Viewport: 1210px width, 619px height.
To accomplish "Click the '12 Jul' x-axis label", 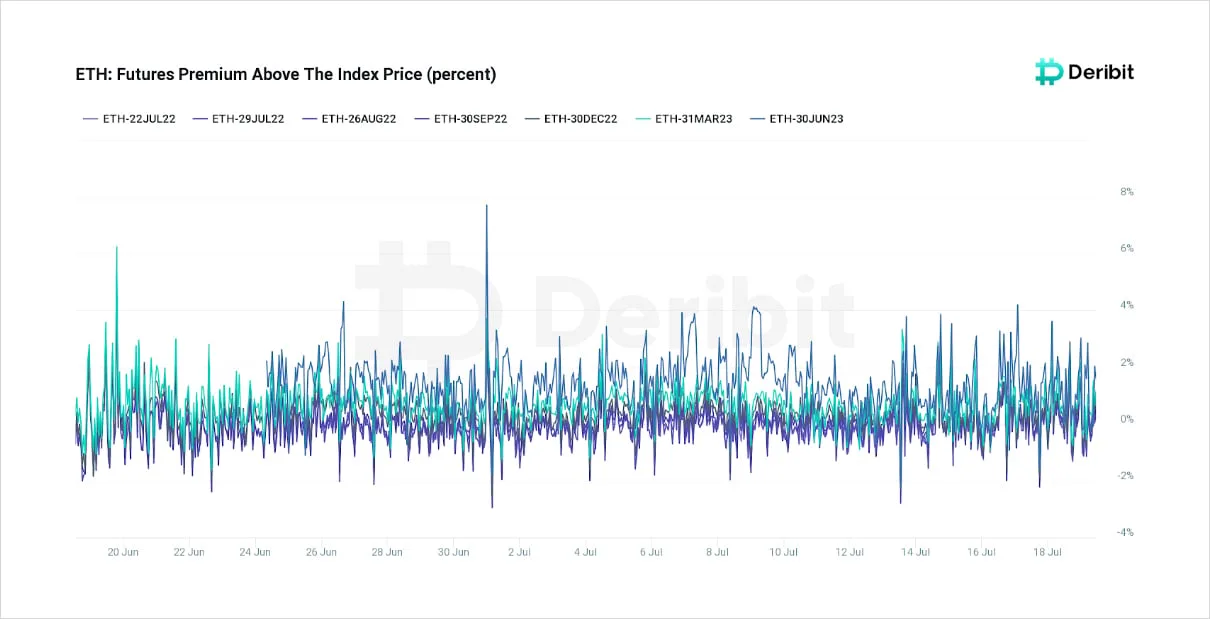I will click(849, 551).
